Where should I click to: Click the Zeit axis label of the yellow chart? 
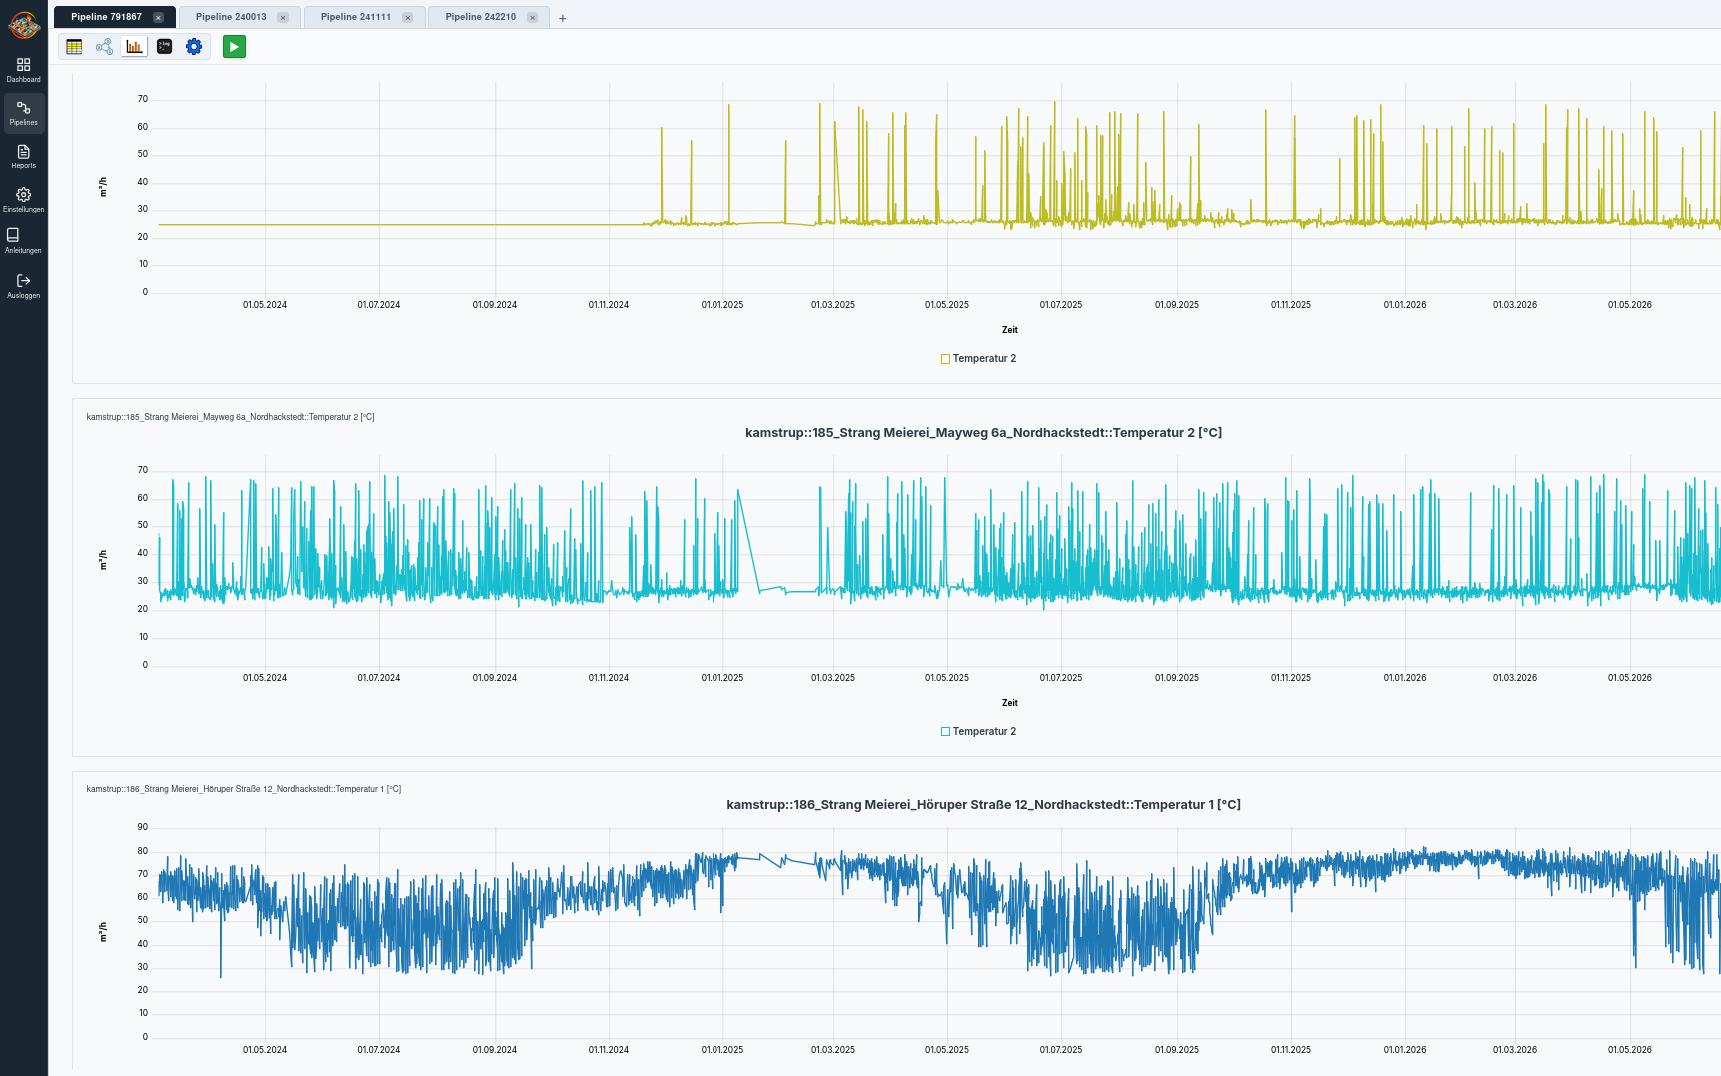coord(1010,330)
